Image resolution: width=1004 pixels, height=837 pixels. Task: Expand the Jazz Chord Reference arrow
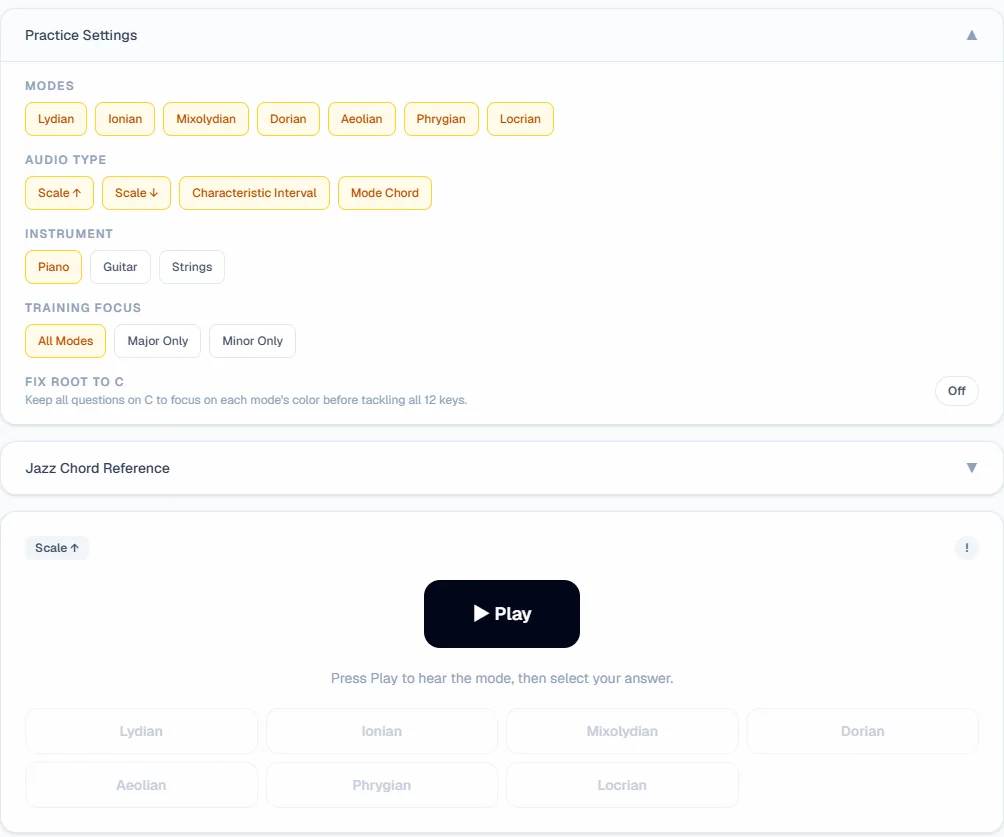(971, 468)
